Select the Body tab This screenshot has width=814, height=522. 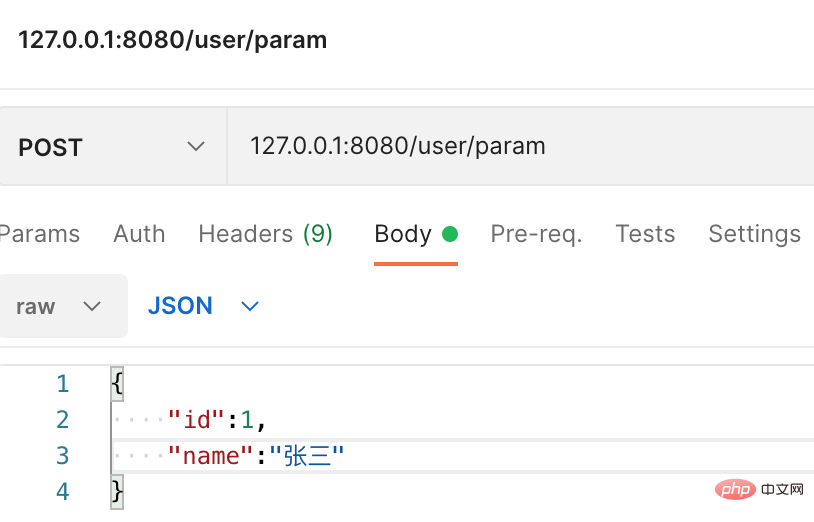pyautogui.click(x=416, y=235)
